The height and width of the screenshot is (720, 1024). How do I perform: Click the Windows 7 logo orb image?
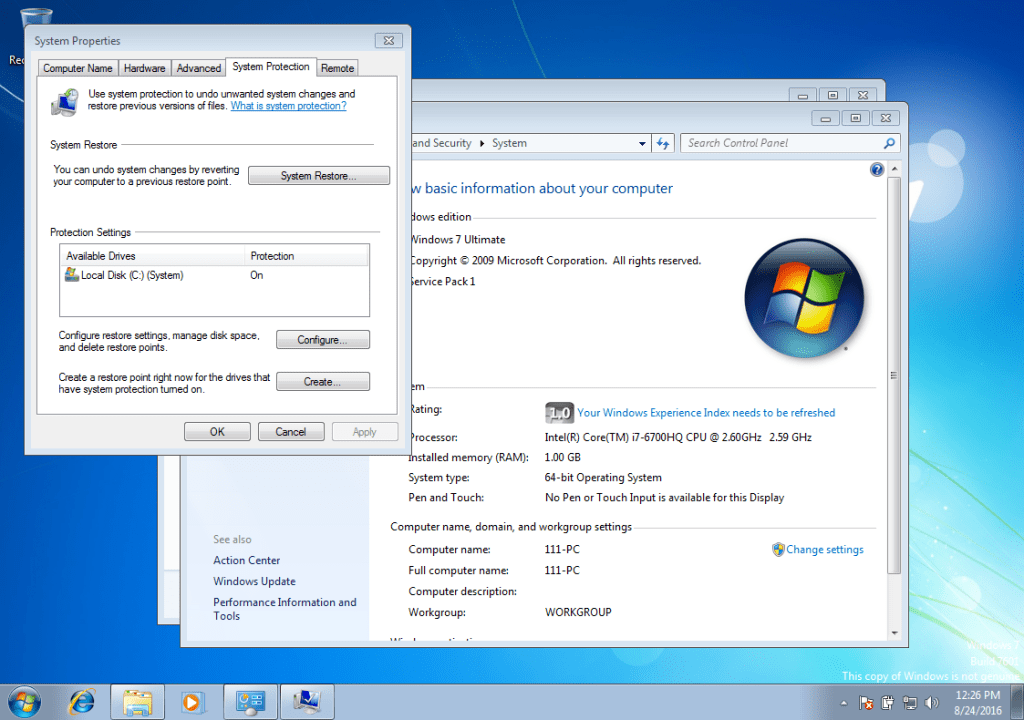coord(804,299)
